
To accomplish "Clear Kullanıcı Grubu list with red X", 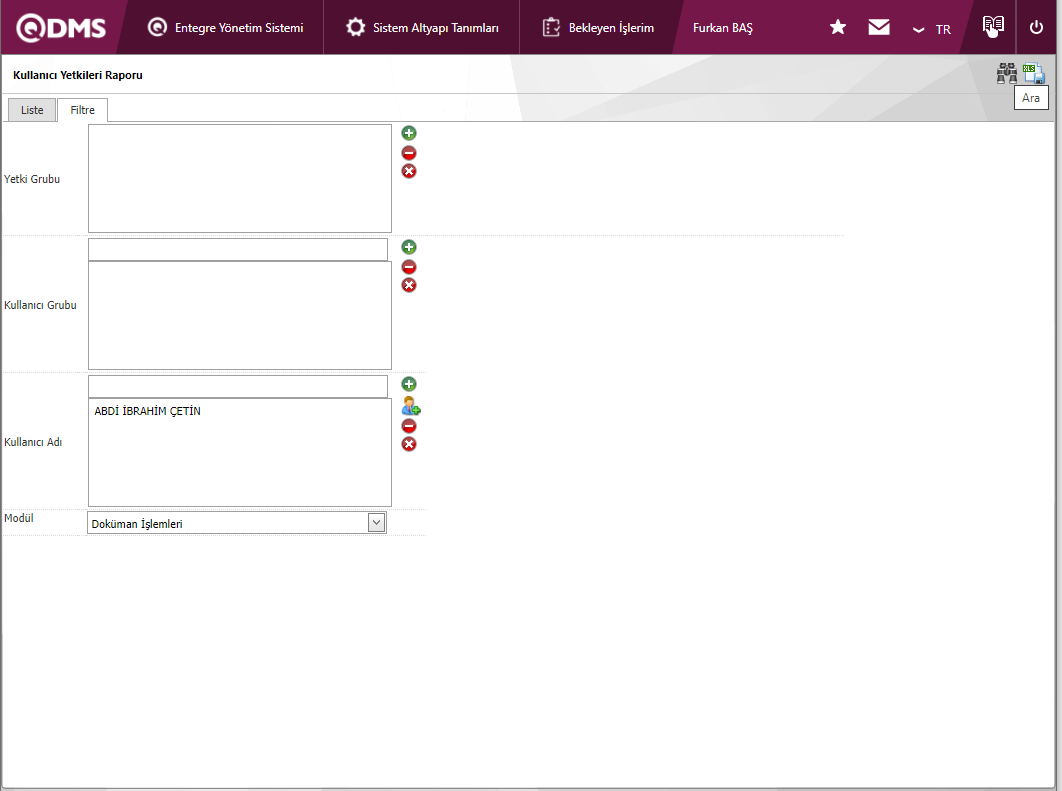I will (x=409, y=285).
